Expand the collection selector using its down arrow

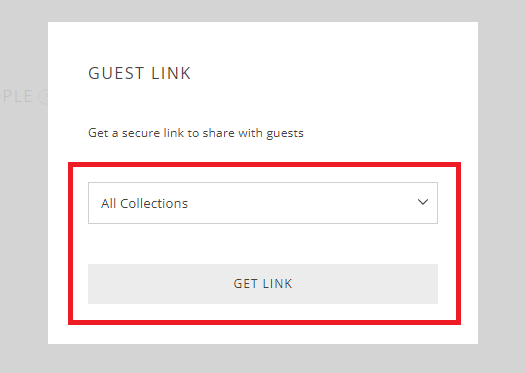coord(423,202)
